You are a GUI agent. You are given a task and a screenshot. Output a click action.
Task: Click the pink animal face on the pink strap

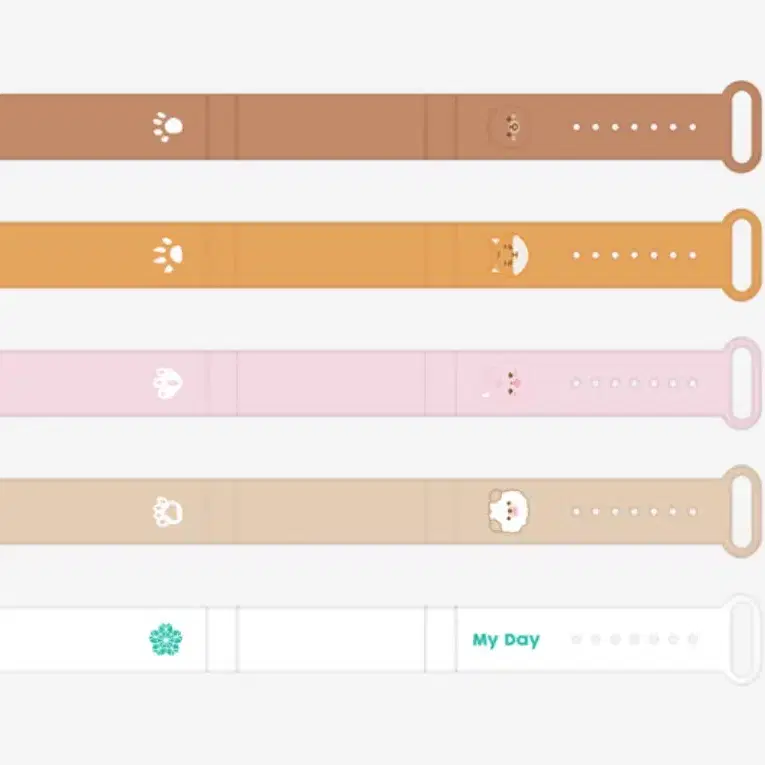510,383
